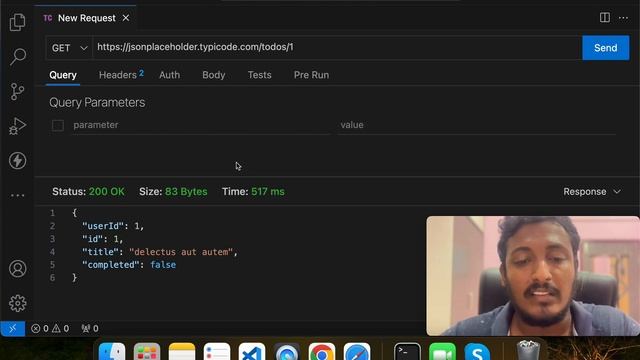Open Skype from the dock
The height and width of the screenshot is (360, 640).
pyautogui.click(x=477, y=352)
